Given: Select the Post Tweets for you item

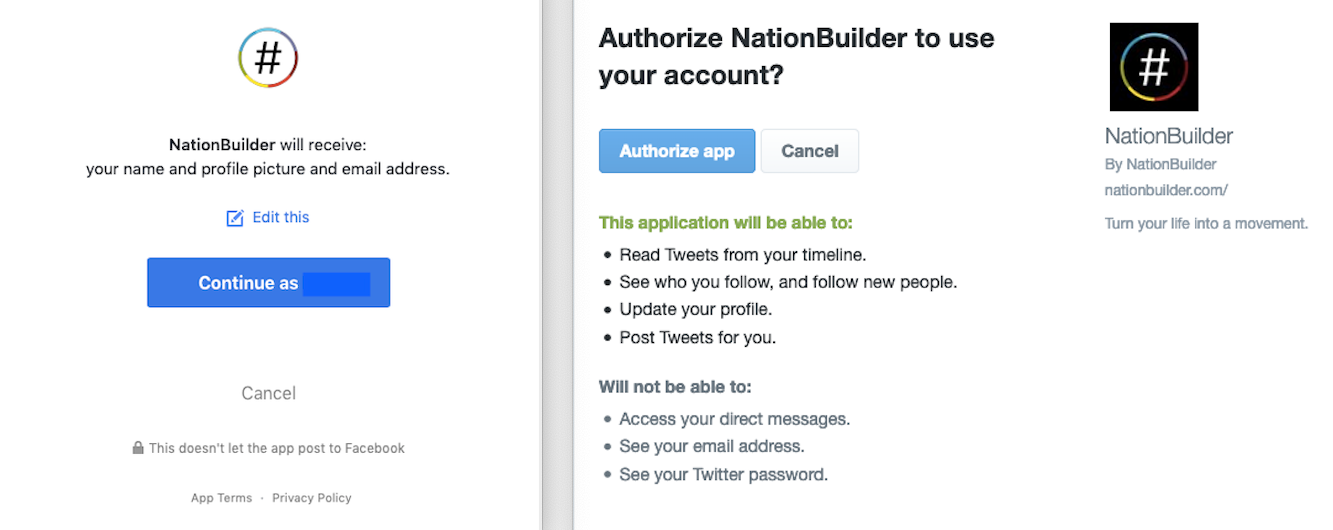Looking at the screenshot, I should pos(697,338).
